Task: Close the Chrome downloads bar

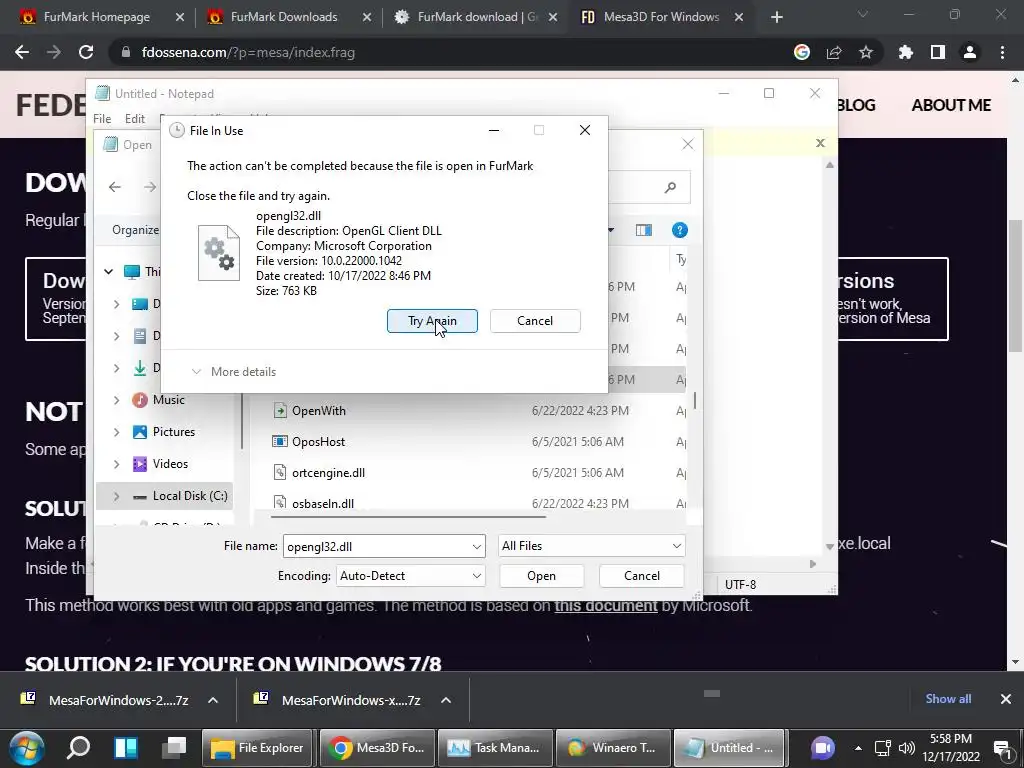Action: (1006, 699)
